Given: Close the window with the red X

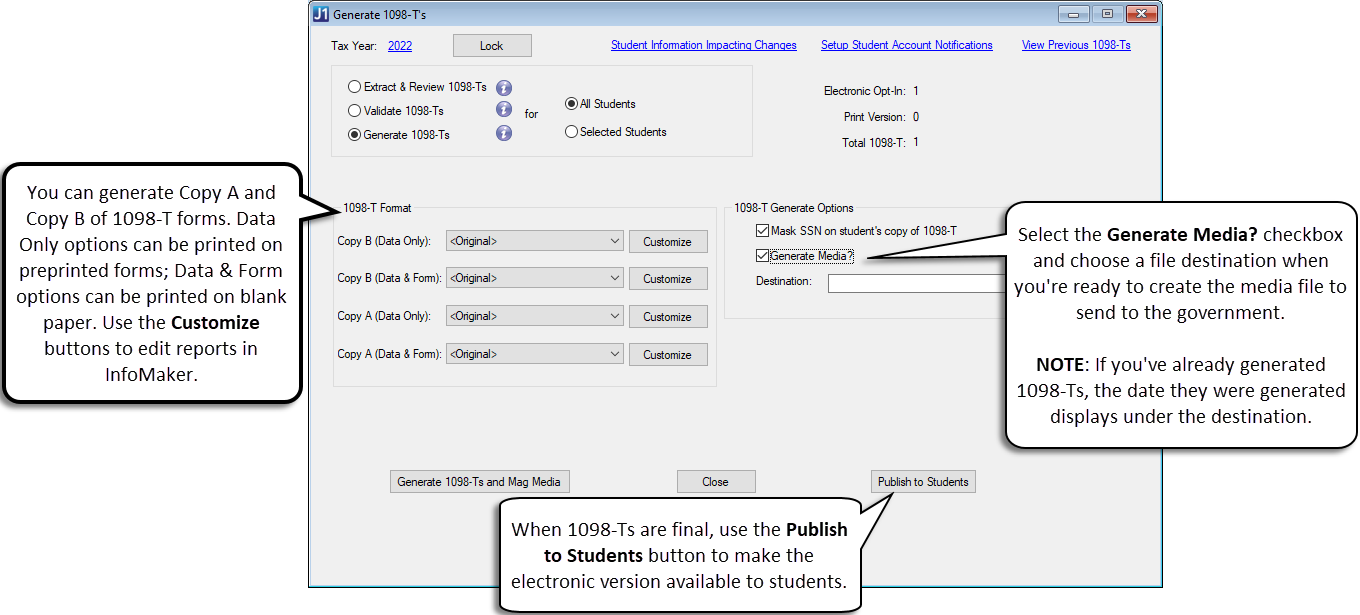Looking at the screenshot, I should point(1141,14).
